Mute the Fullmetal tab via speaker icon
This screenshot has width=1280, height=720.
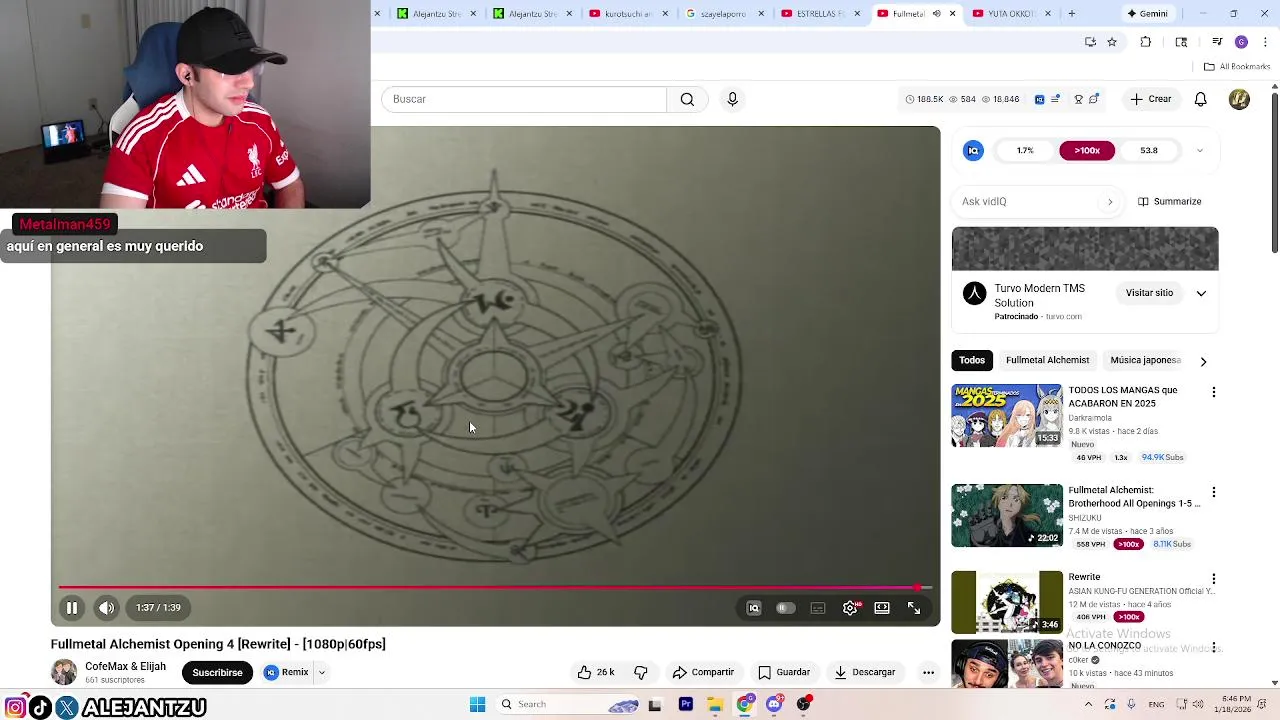pyautogui.click(x=936, y=13)
